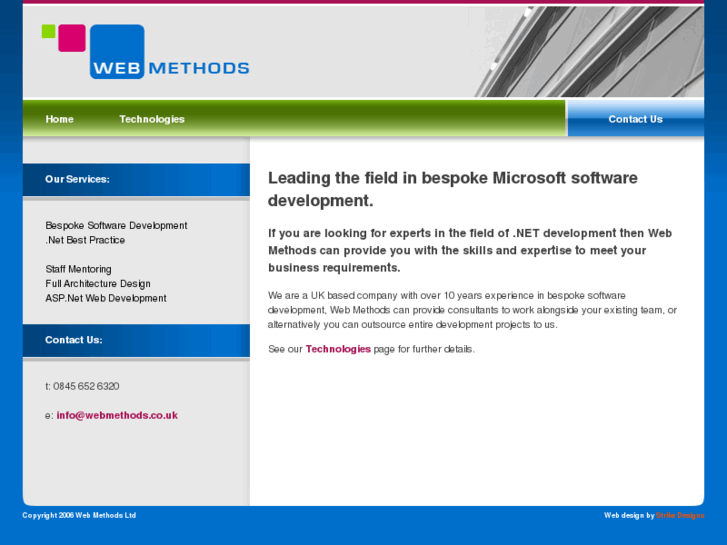727x545 pixels.
Task: Click 'Bespoke Software Development' service text
Action: coord(116,225)
